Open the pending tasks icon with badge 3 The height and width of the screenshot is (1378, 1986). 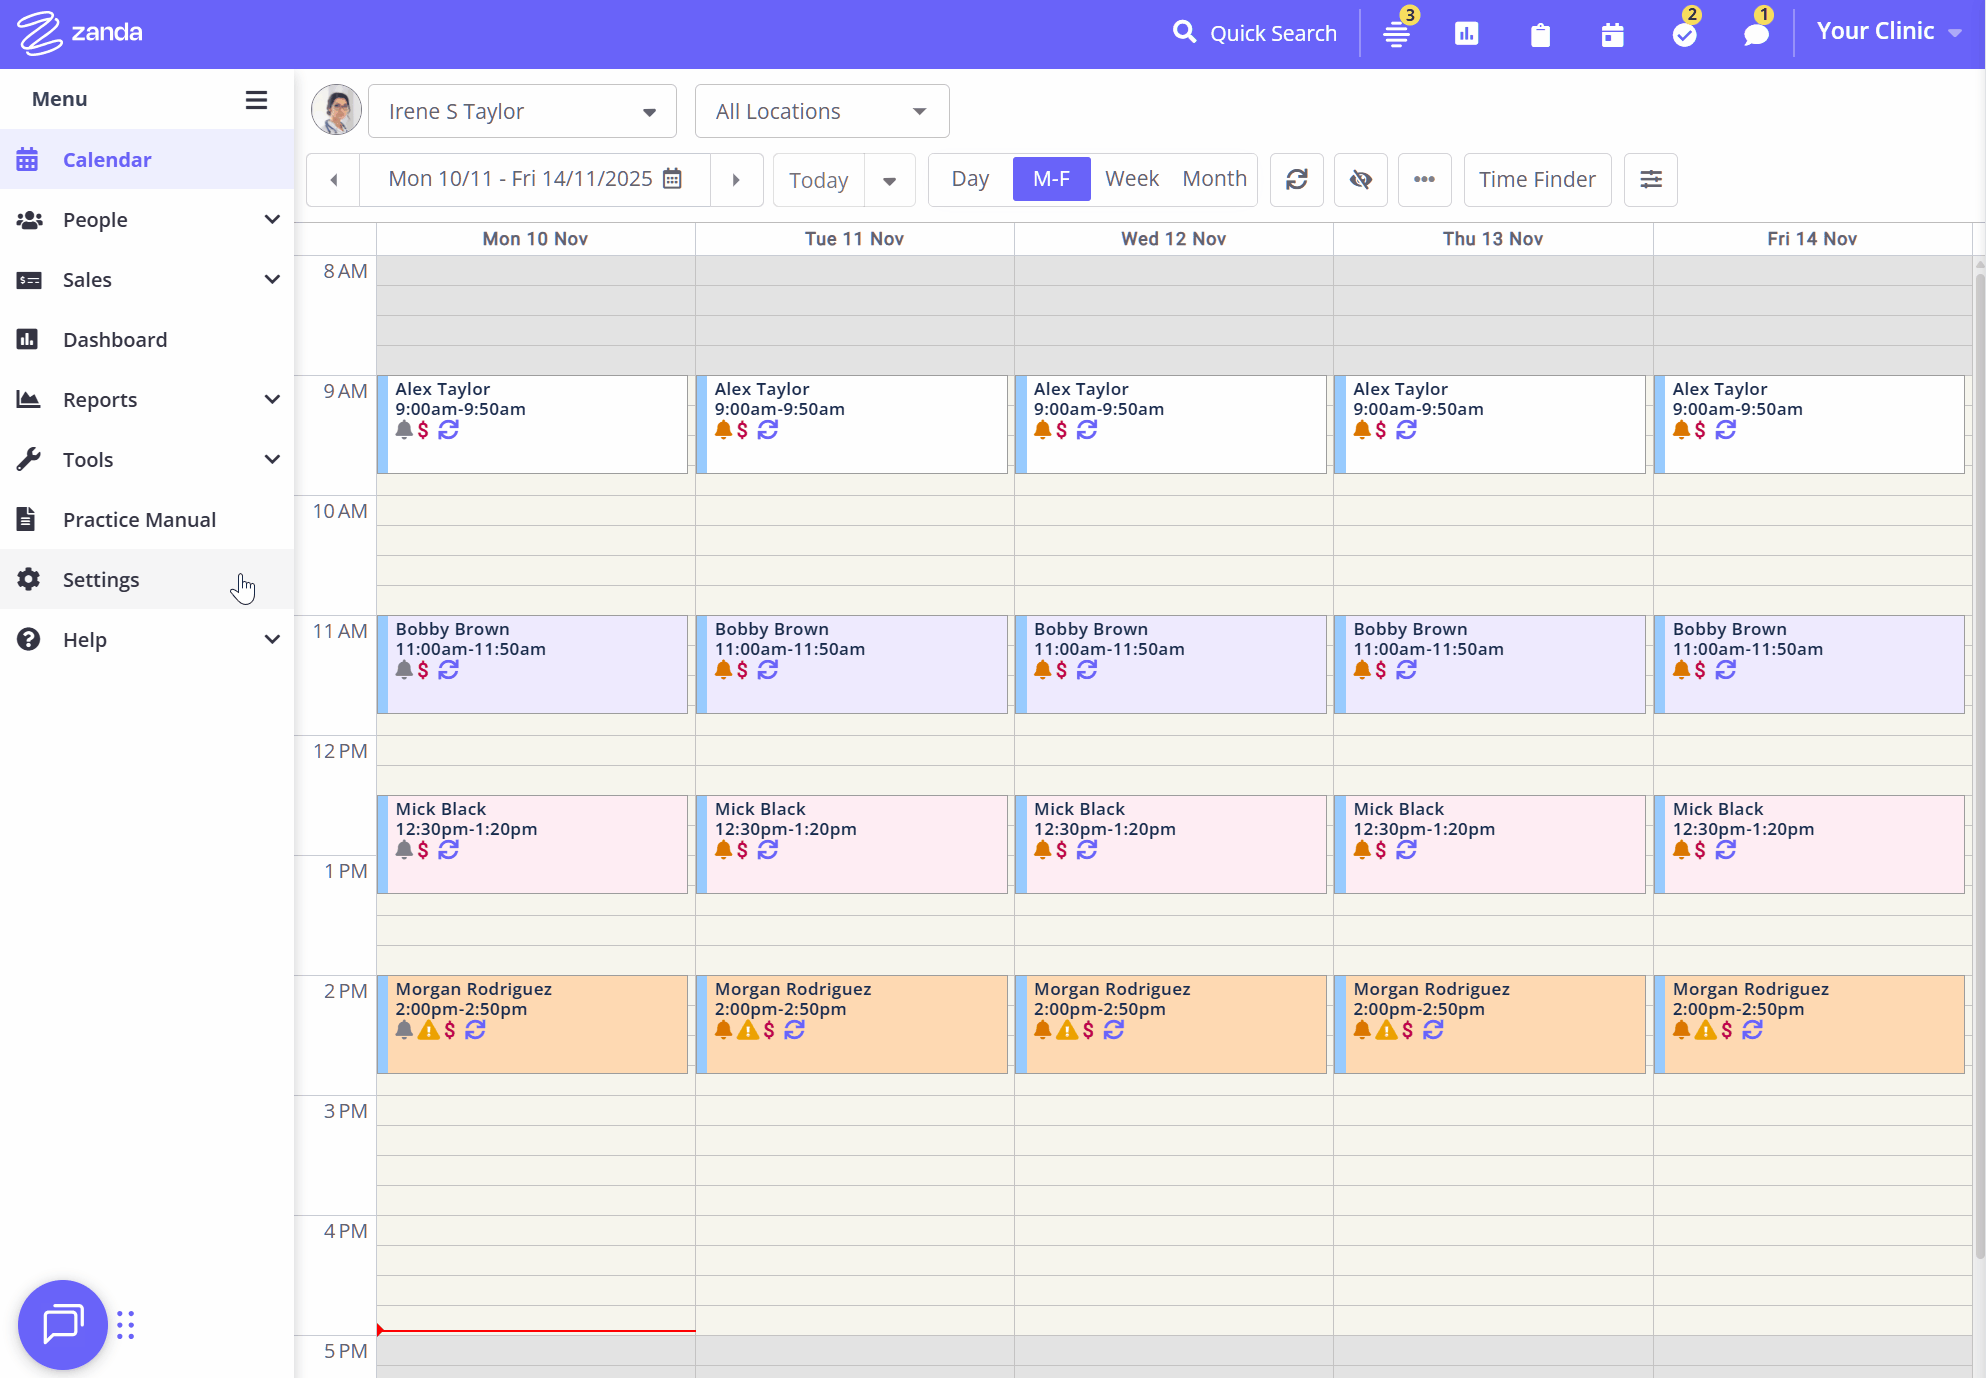point(1396,33)
